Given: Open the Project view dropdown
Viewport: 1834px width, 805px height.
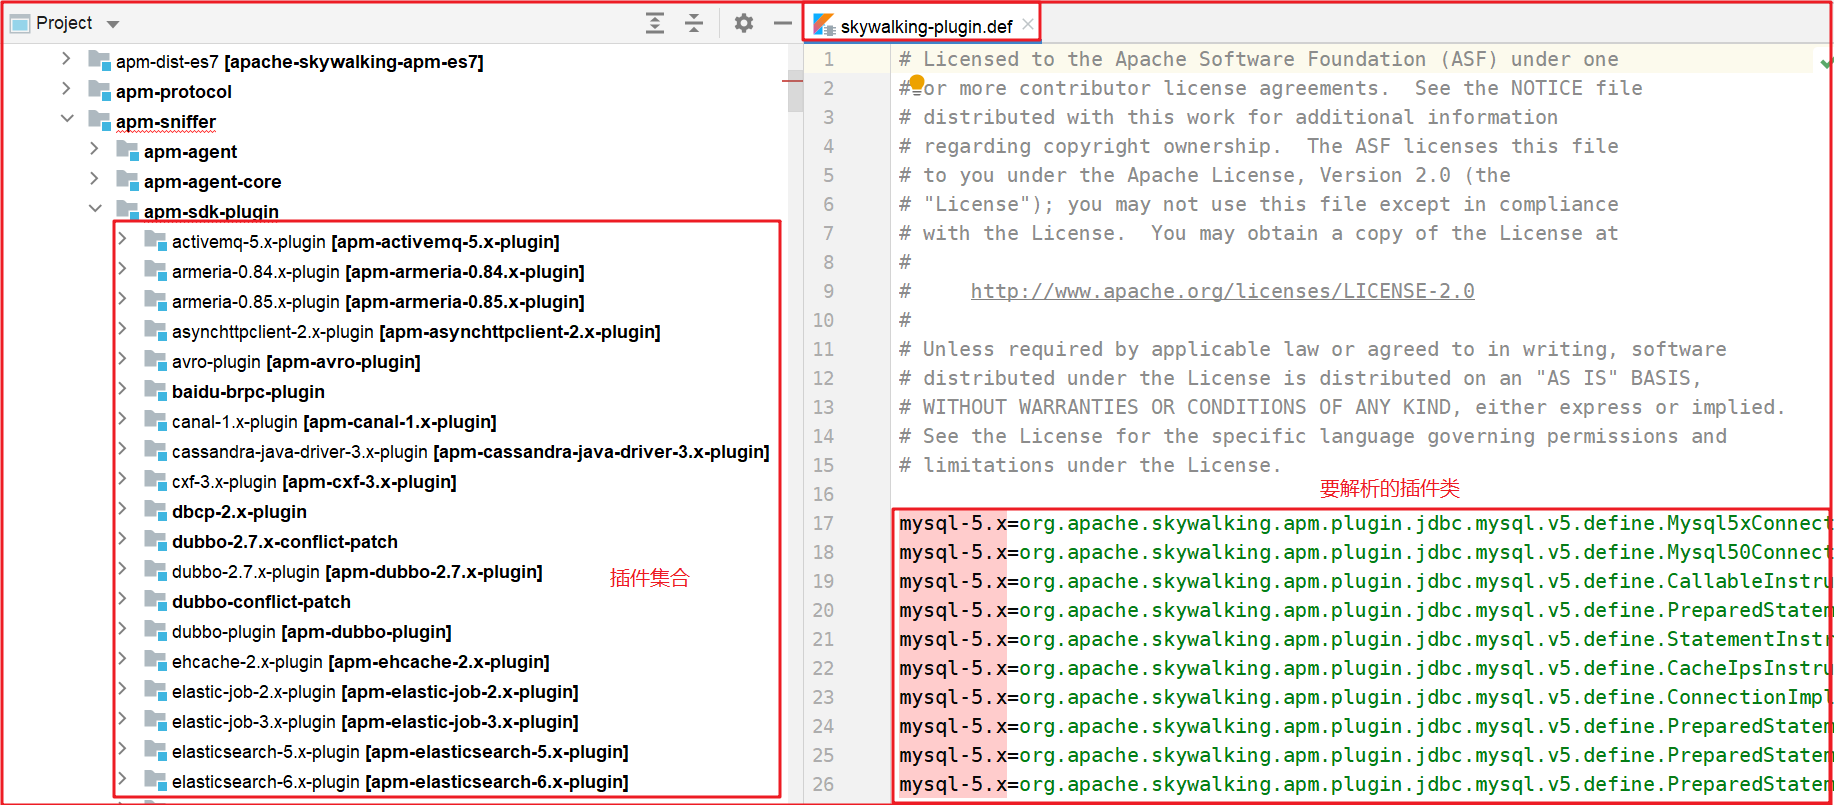Looking at the screenshot, I should [x=113, y=24].
